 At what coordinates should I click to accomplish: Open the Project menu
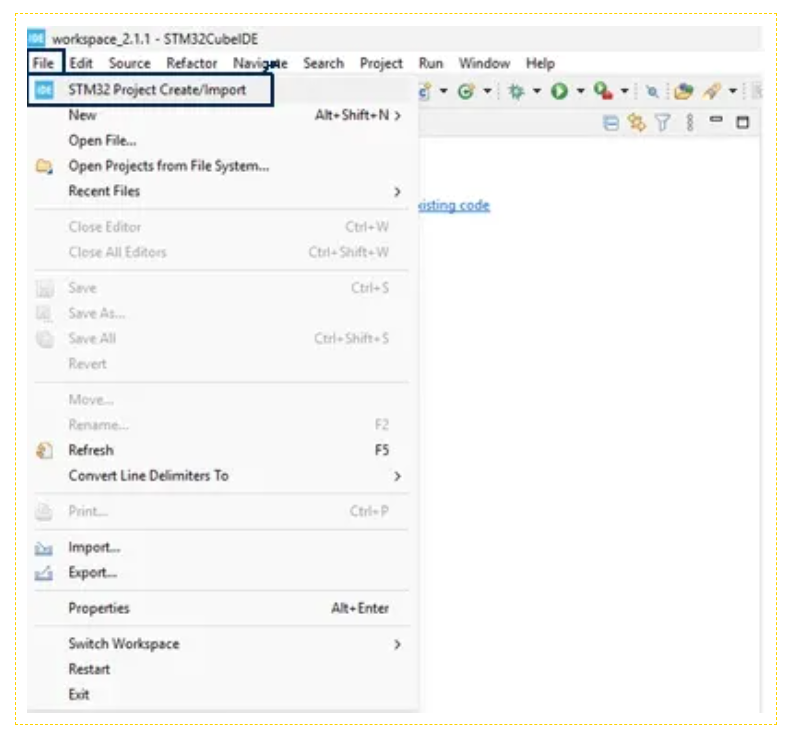pyautogui.click(x=381, y=63)
